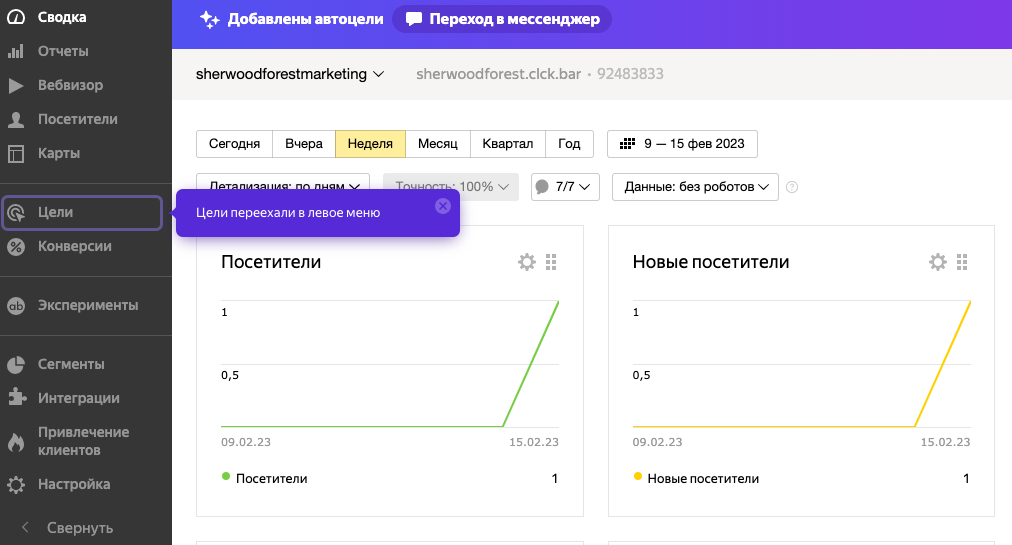The image size is (1012, 545).
Task: Go to Цели in the sidebar
Action: pos(56,213)
